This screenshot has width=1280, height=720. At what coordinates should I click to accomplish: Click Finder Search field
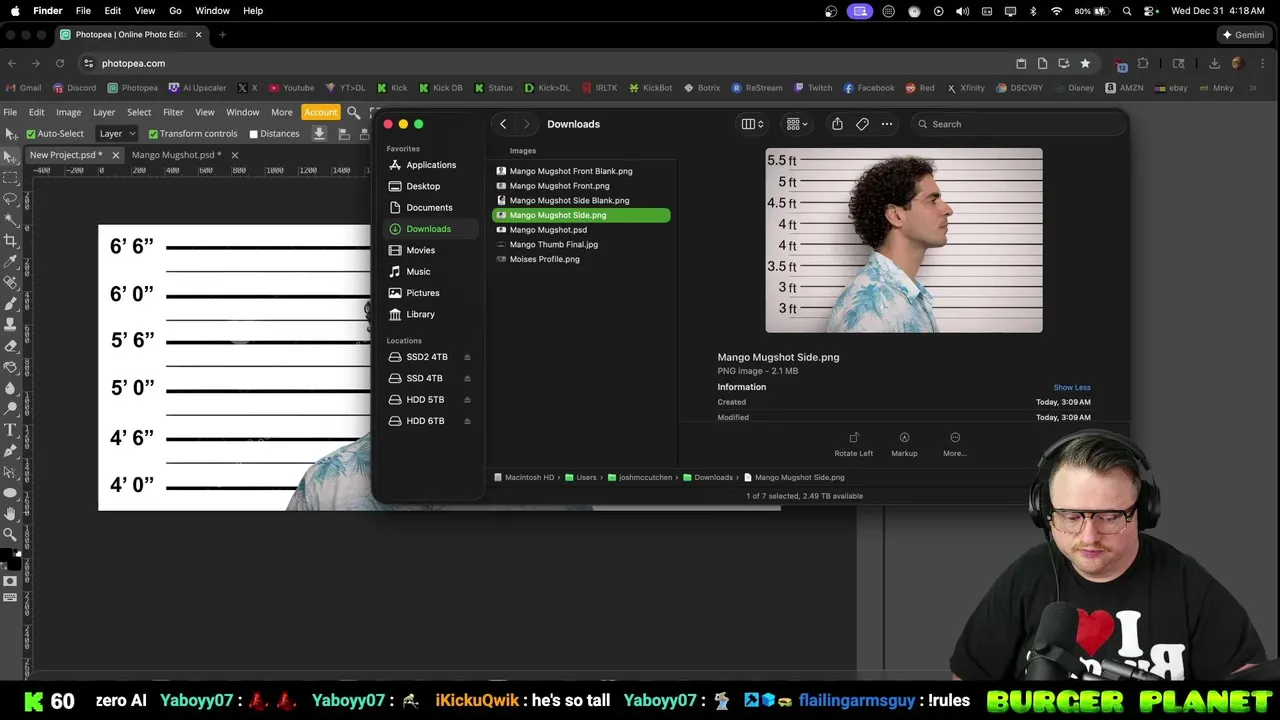[x=1018, y=124]
